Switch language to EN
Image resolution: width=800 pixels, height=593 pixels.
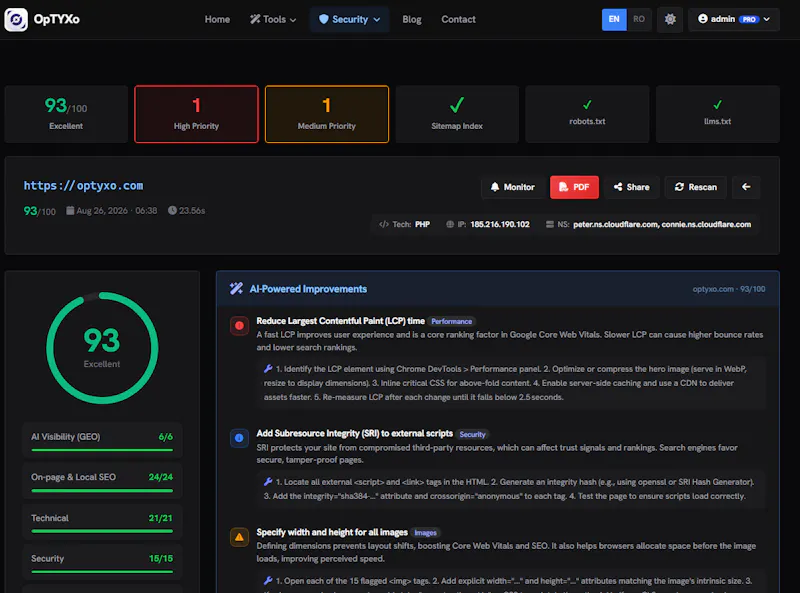pos(614,19)
